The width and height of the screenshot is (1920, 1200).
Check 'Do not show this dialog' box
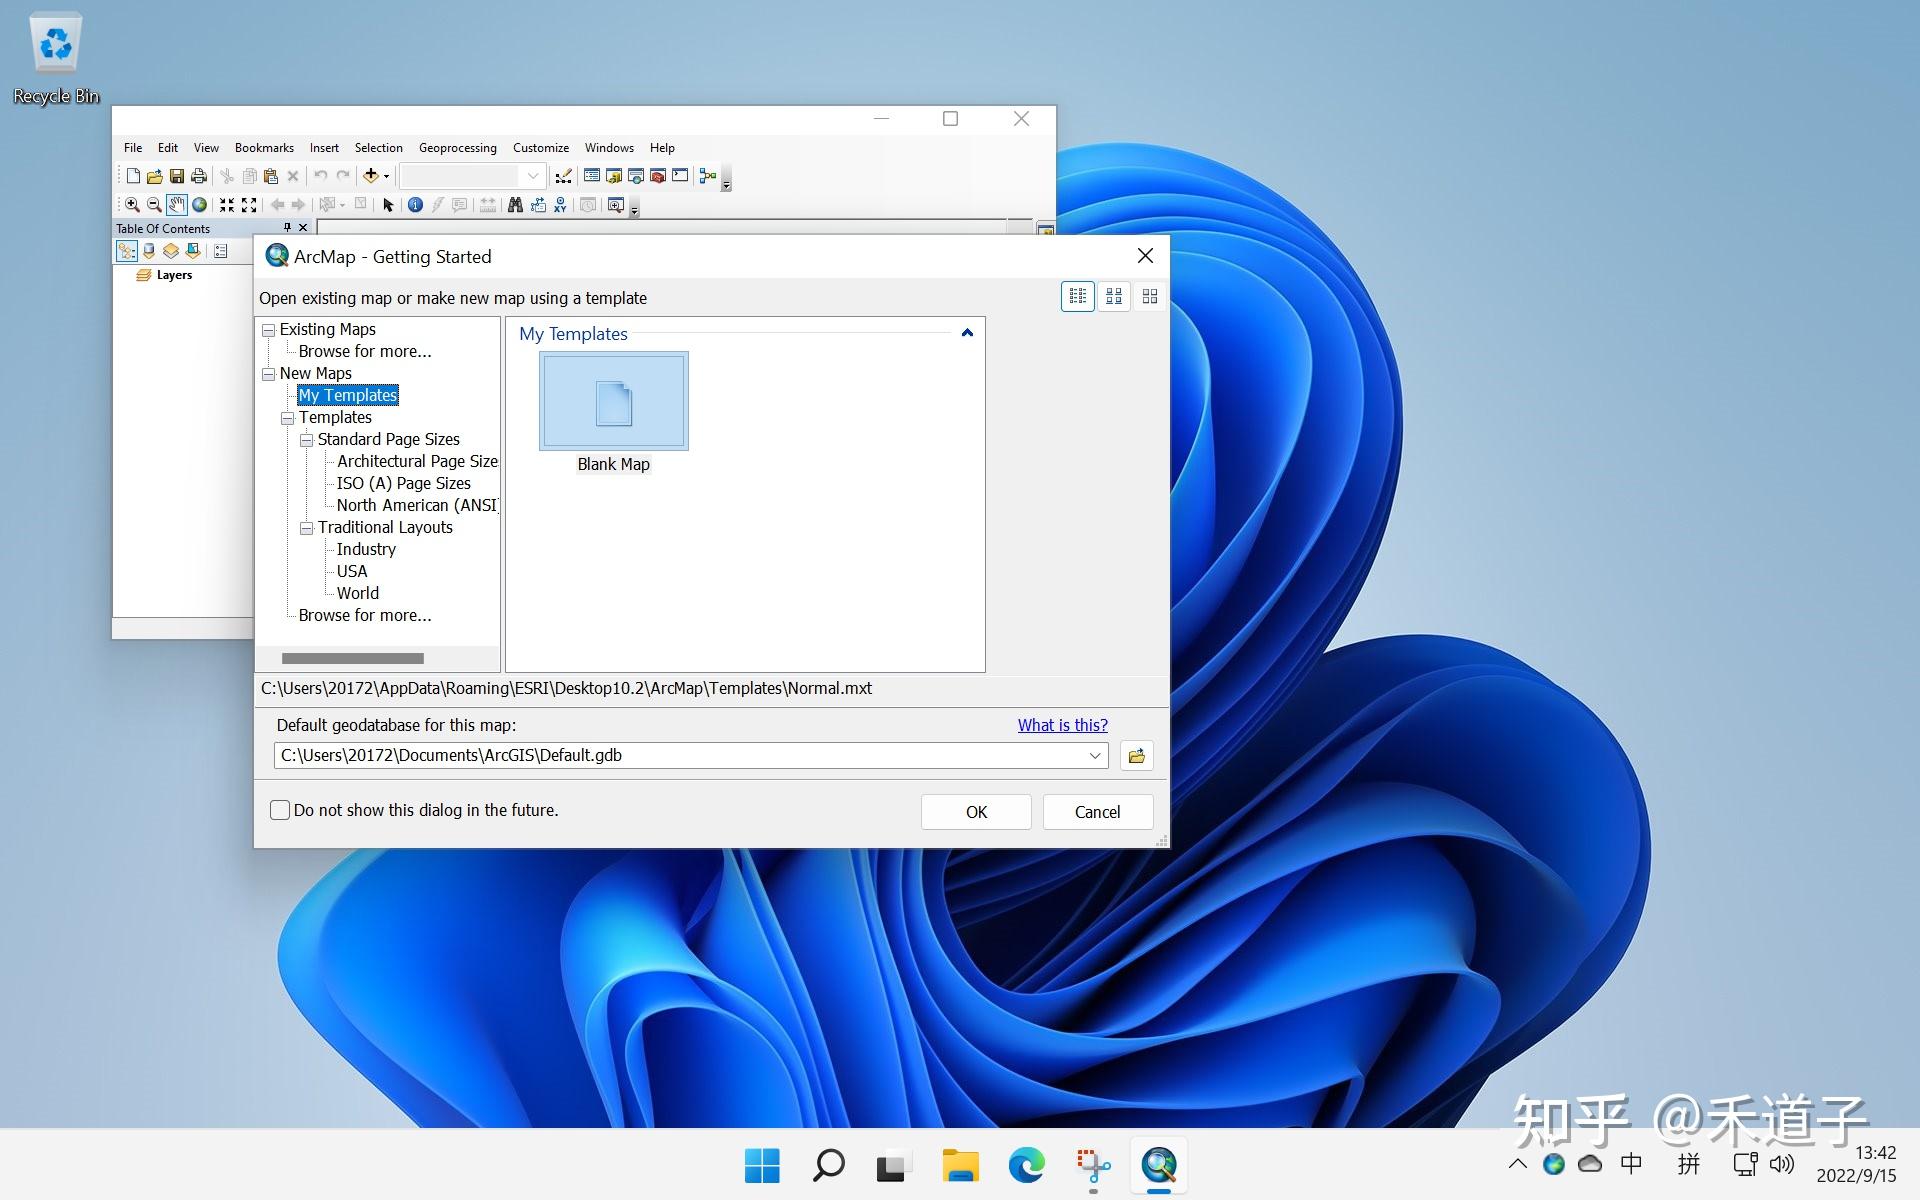(x=280, y=810)
